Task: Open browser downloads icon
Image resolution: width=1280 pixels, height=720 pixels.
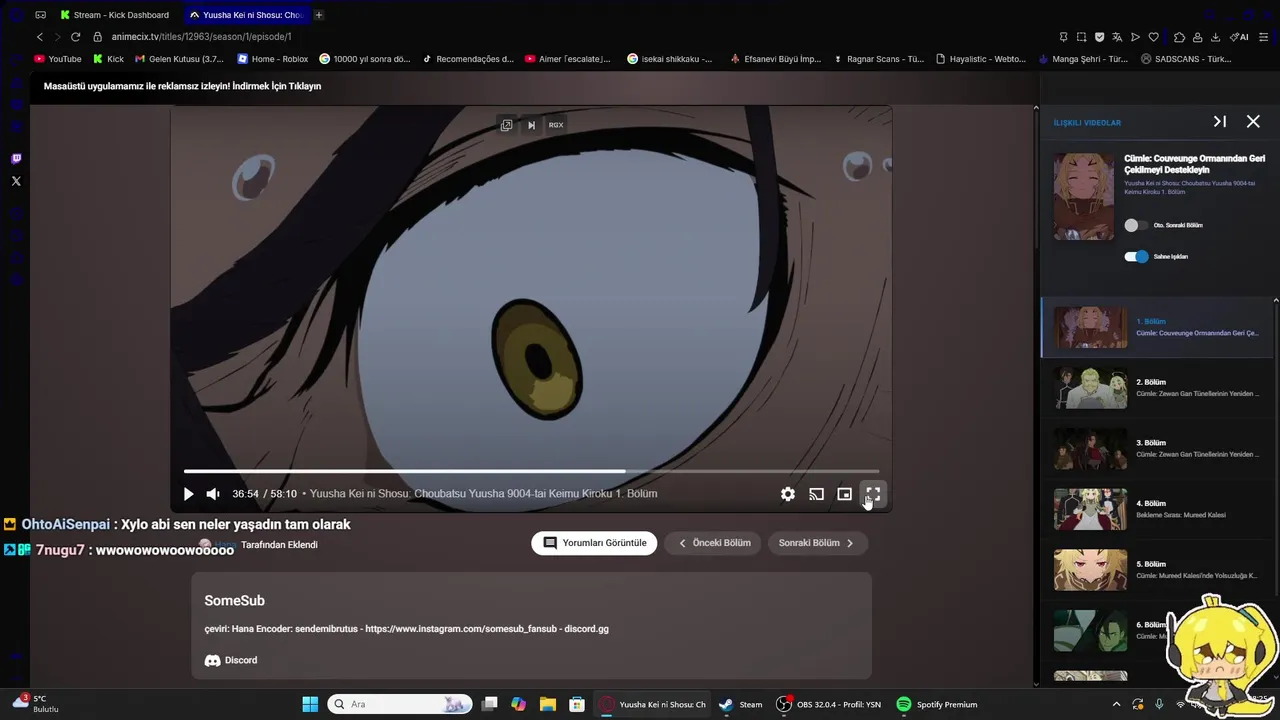Action: [x=1215, y=37]
